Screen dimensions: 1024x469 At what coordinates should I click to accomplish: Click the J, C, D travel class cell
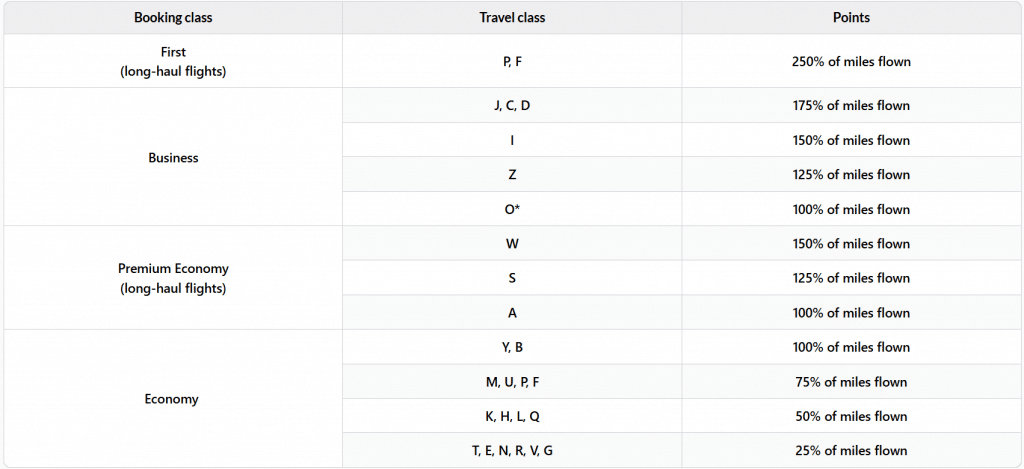point(512,105)
